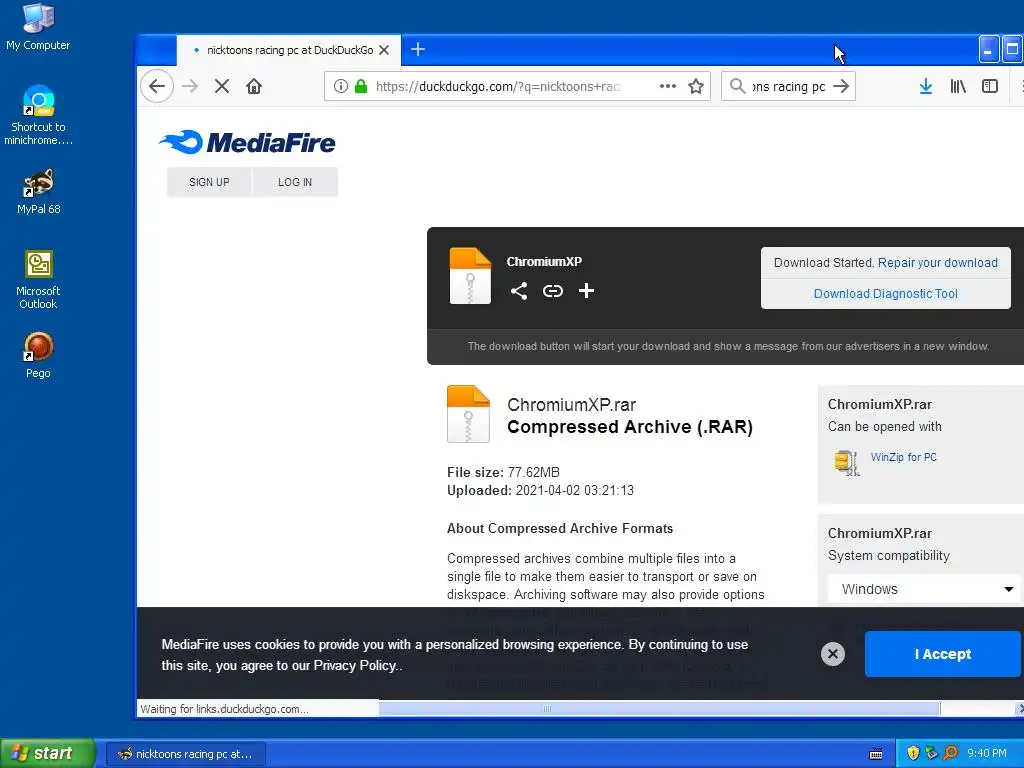Open page actions three-dot menu
Viewport: 1024px width, 768px height.
pos(667,86)
